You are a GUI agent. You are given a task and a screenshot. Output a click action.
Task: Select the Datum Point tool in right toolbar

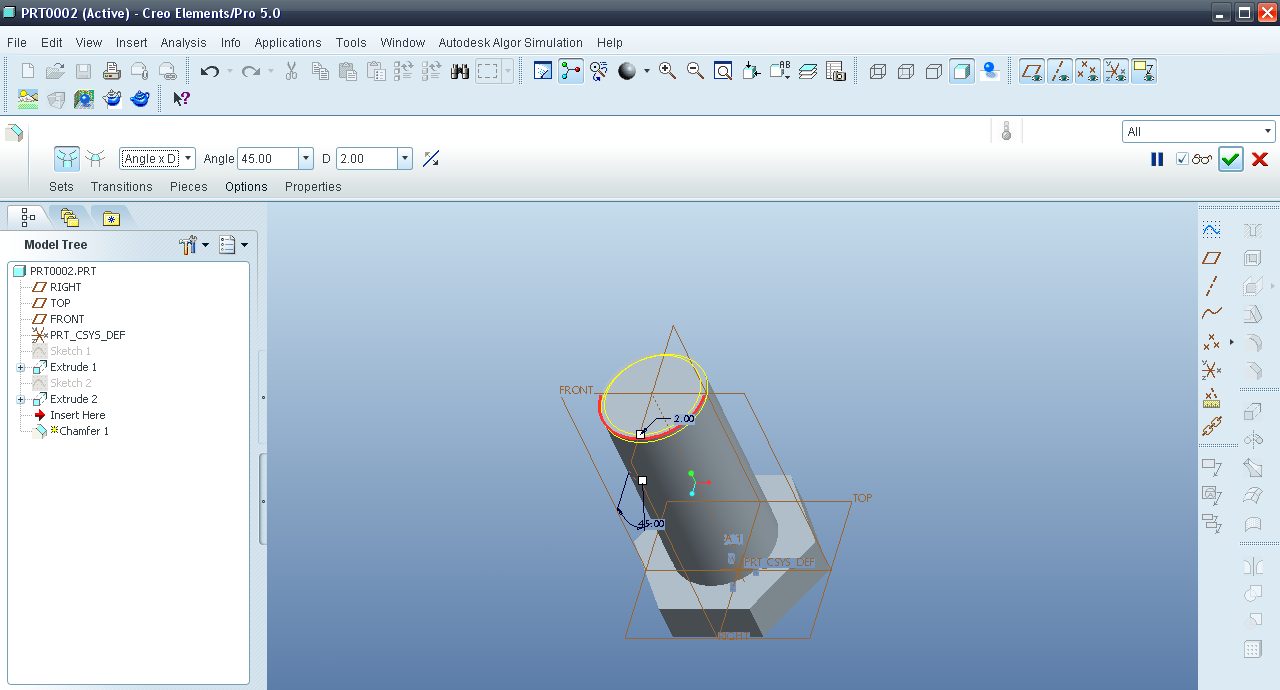1211,342
